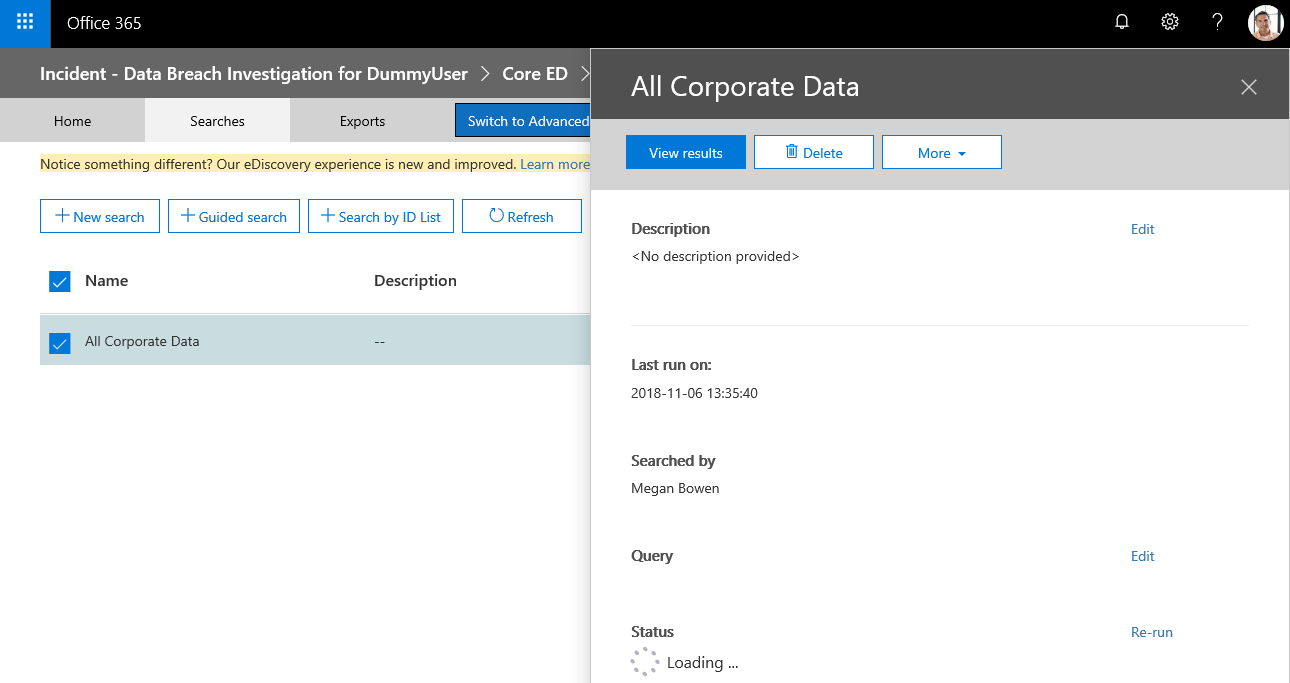
Task: Edit the Description field
Action: click(1142, 229)
